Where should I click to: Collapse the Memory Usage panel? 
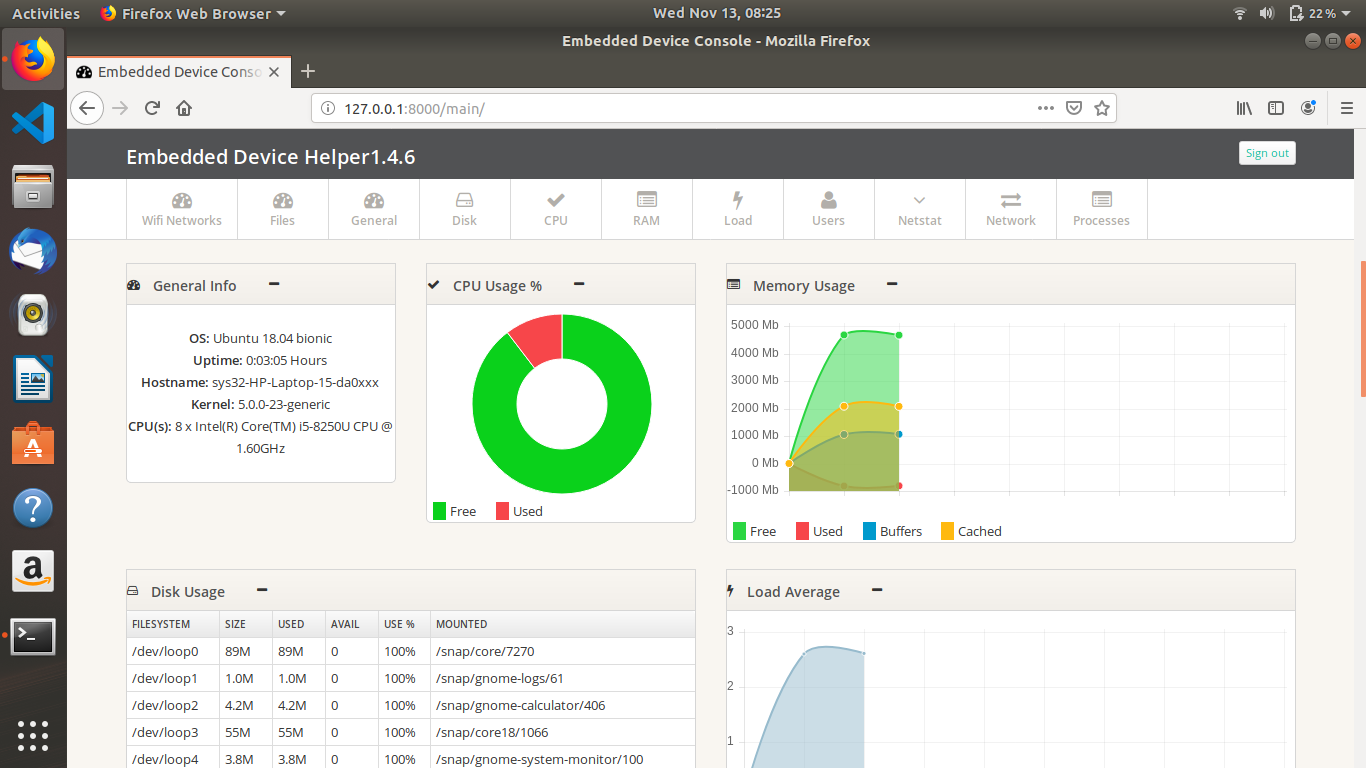[892, 284]
